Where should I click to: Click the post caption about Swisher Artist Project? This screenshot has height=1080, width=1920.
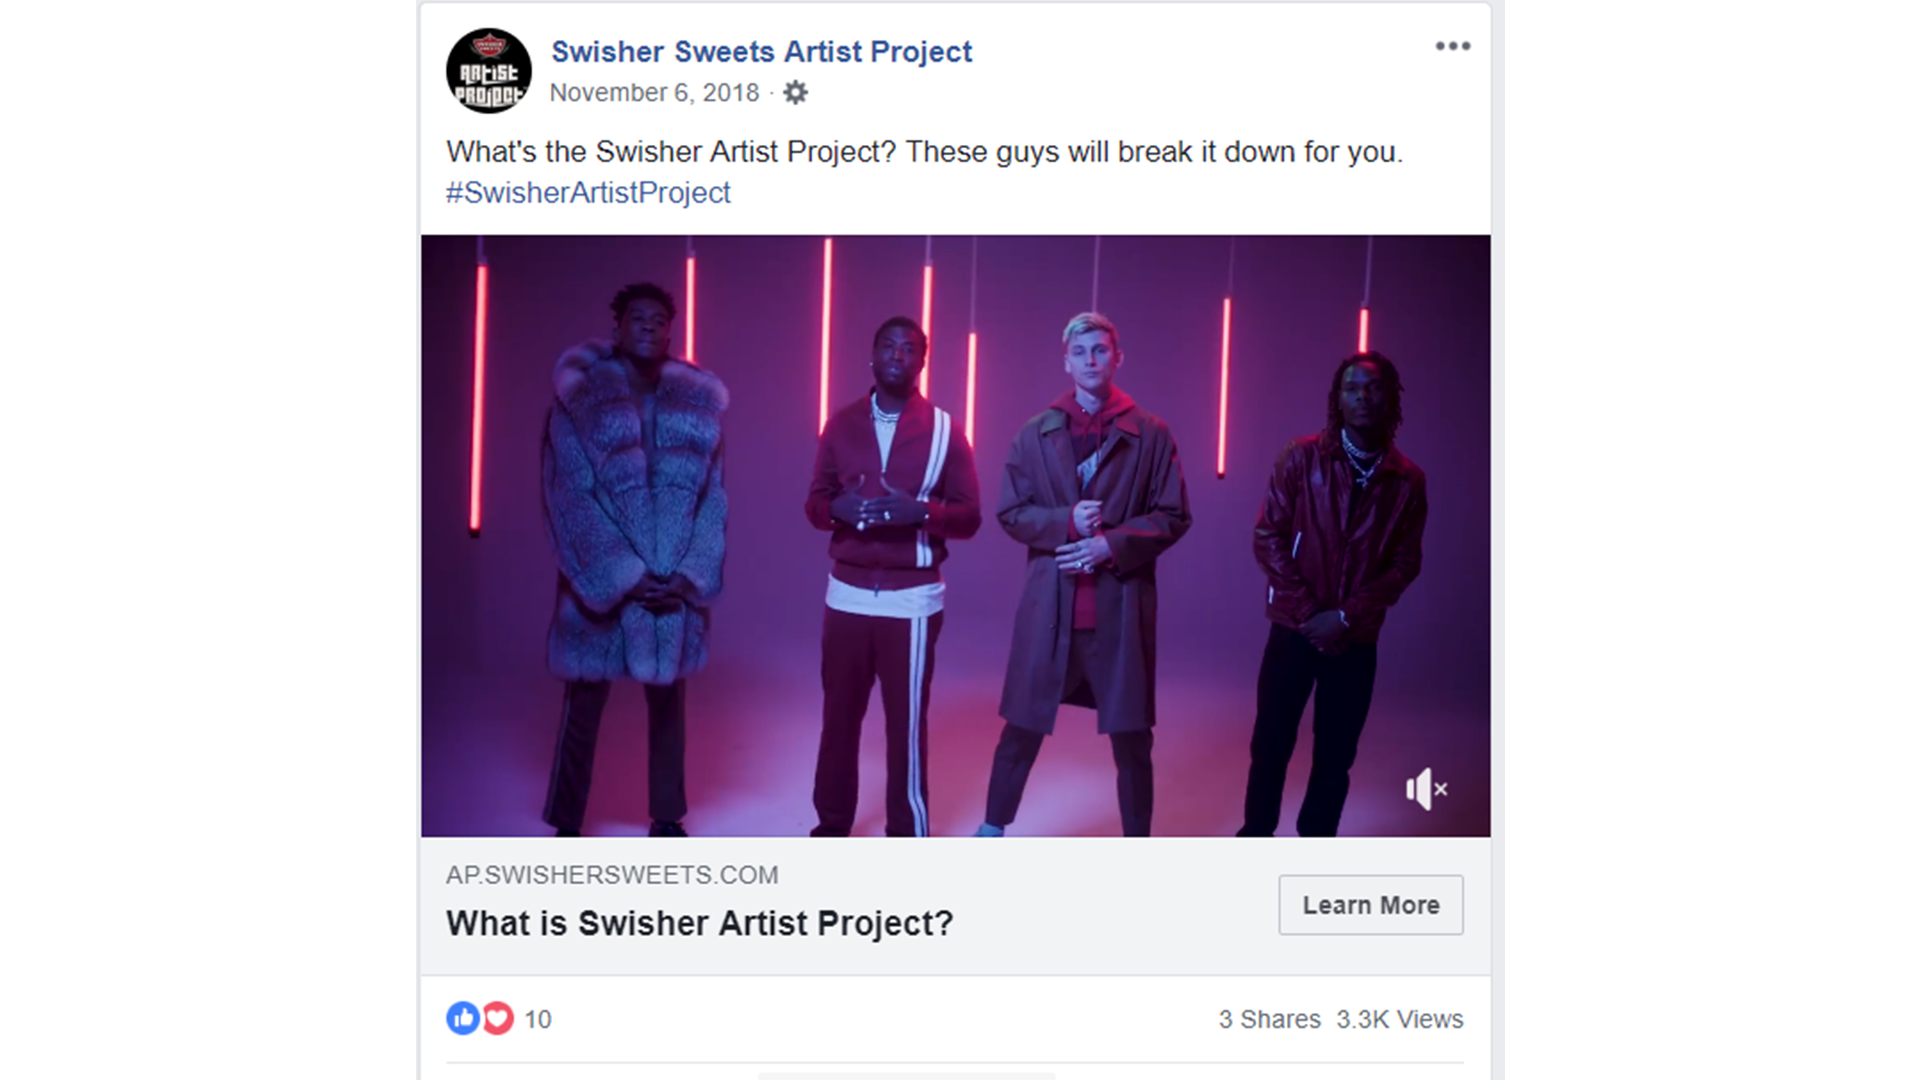924,152
